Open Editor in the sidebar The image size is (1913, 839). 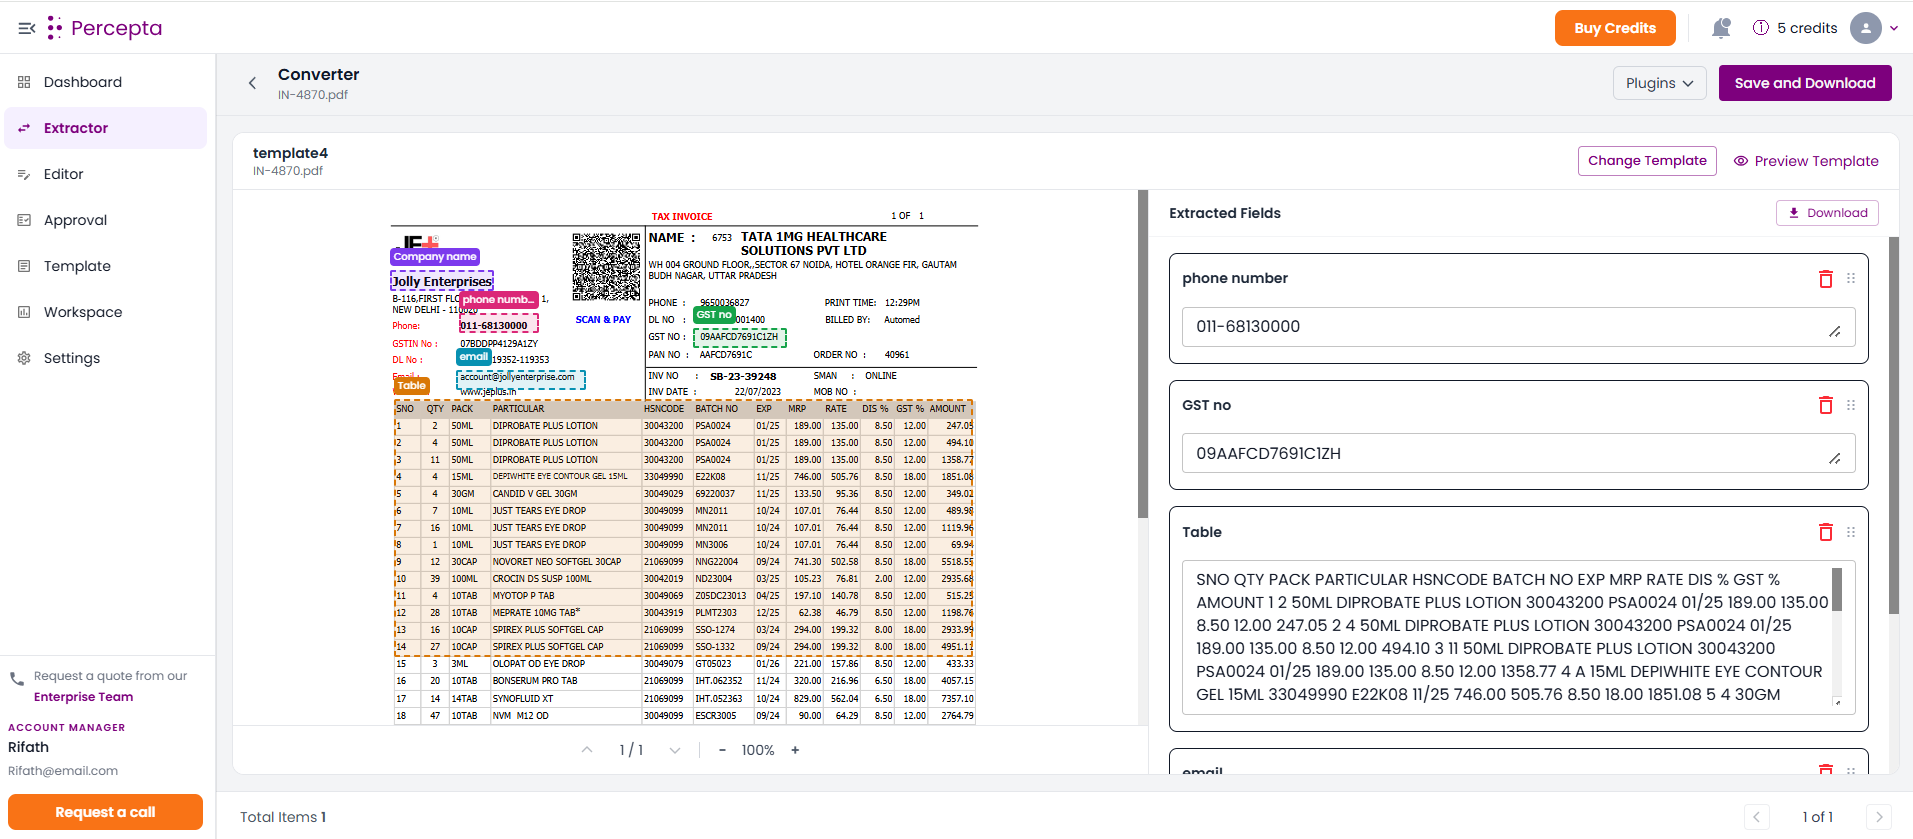tap(105, 174)
